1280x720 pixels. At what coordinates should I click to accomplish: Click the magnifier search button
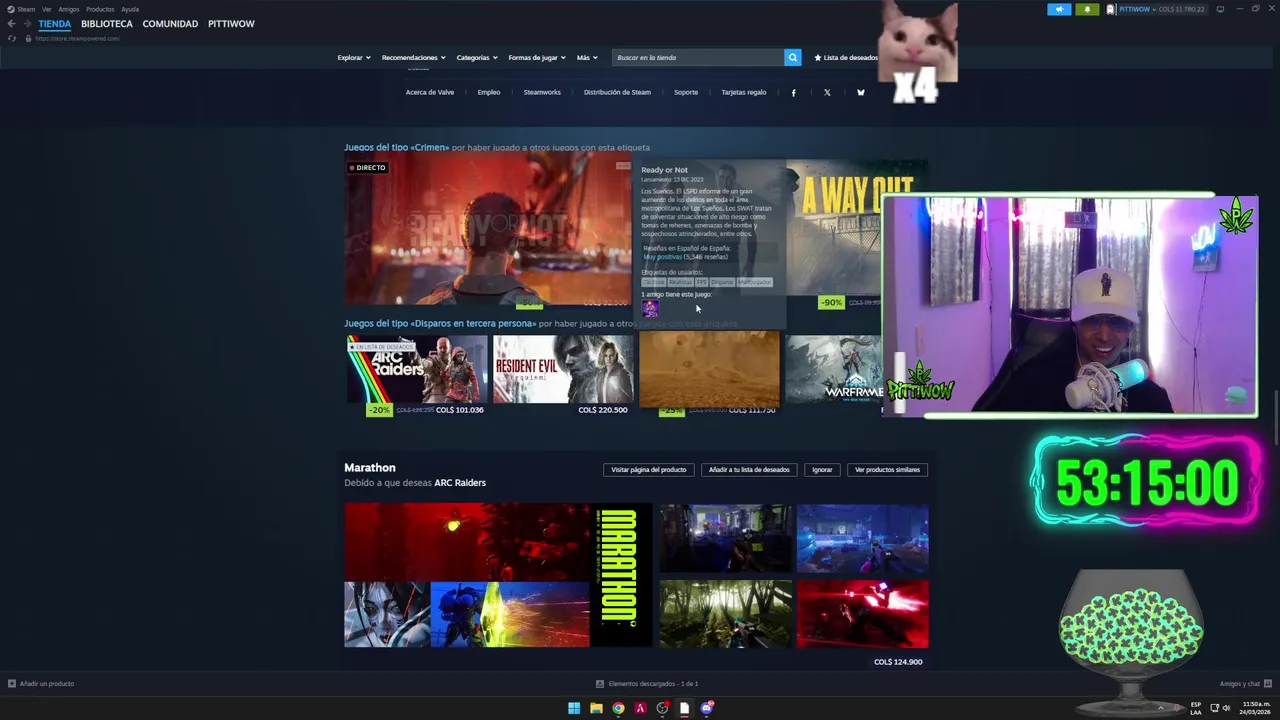792,57
